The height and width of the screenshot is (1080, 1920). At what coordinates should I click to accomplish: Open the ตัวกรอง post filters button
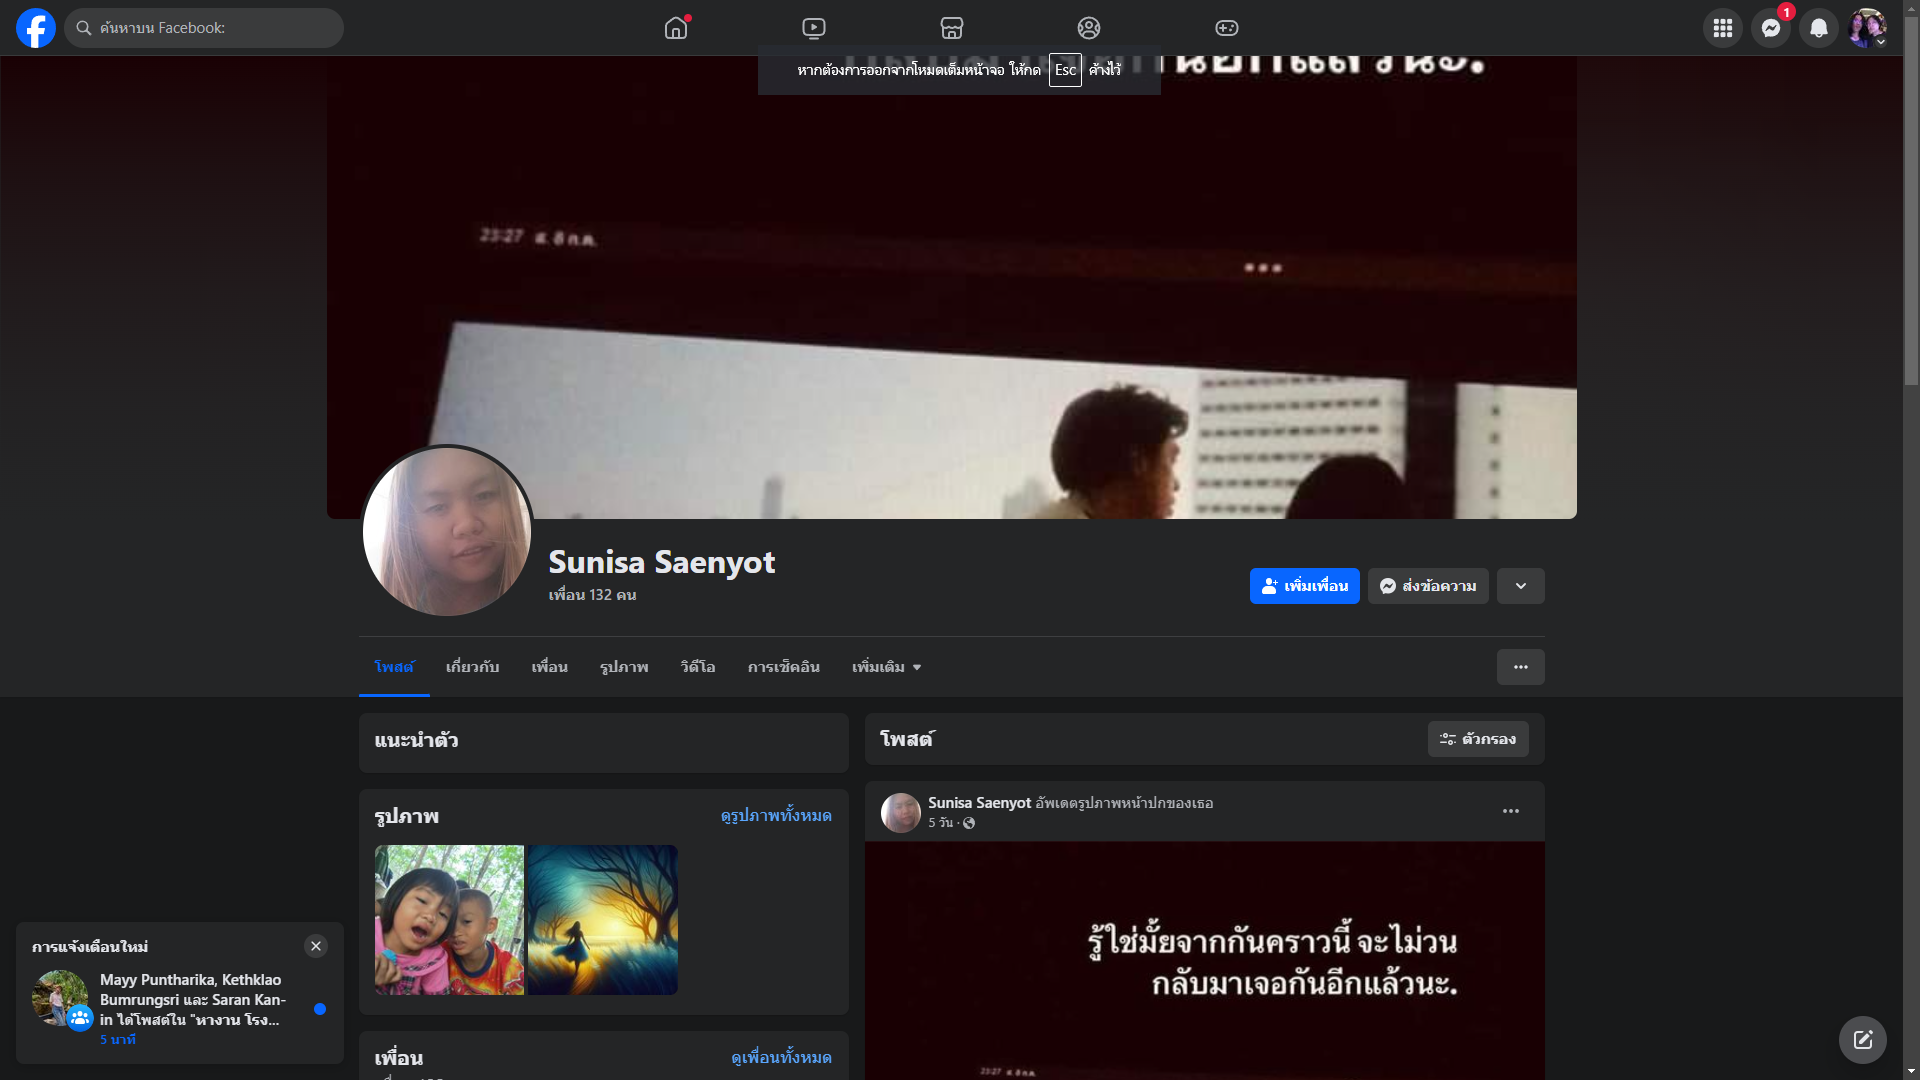[x=1477, y=739]
